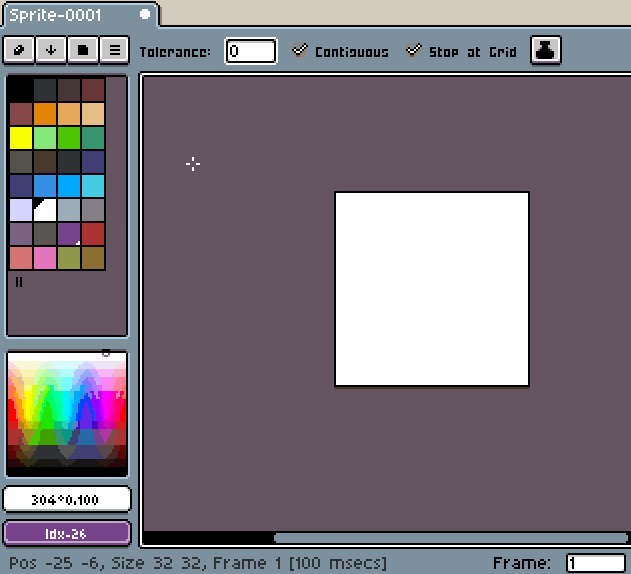Click the Frame number input field
Image resolution: width=631 pixels, height=574 pixels.
click(x=596, y=563)
